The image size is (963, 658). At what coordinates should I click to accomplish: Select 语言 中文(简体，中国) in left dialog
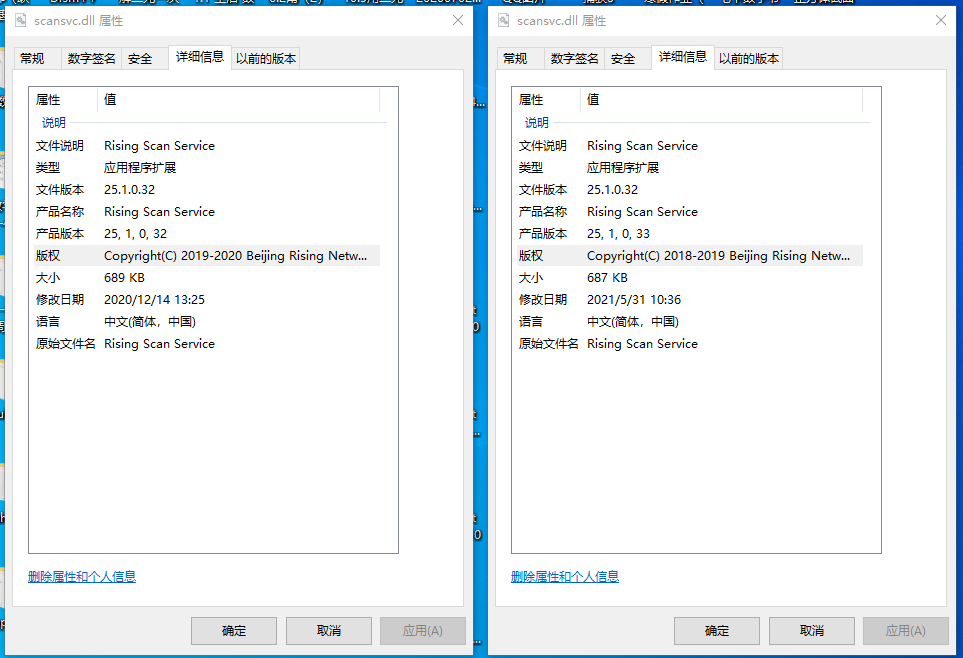[207, 322]
